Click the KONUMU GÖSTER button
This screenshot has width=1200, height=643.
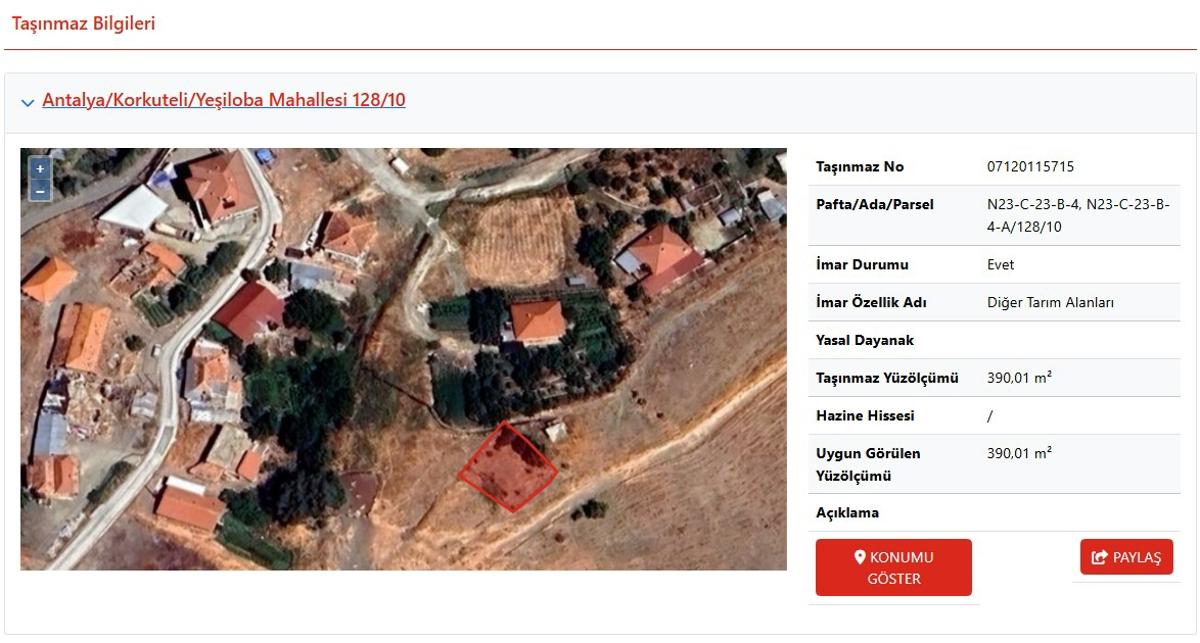[894, 567]
